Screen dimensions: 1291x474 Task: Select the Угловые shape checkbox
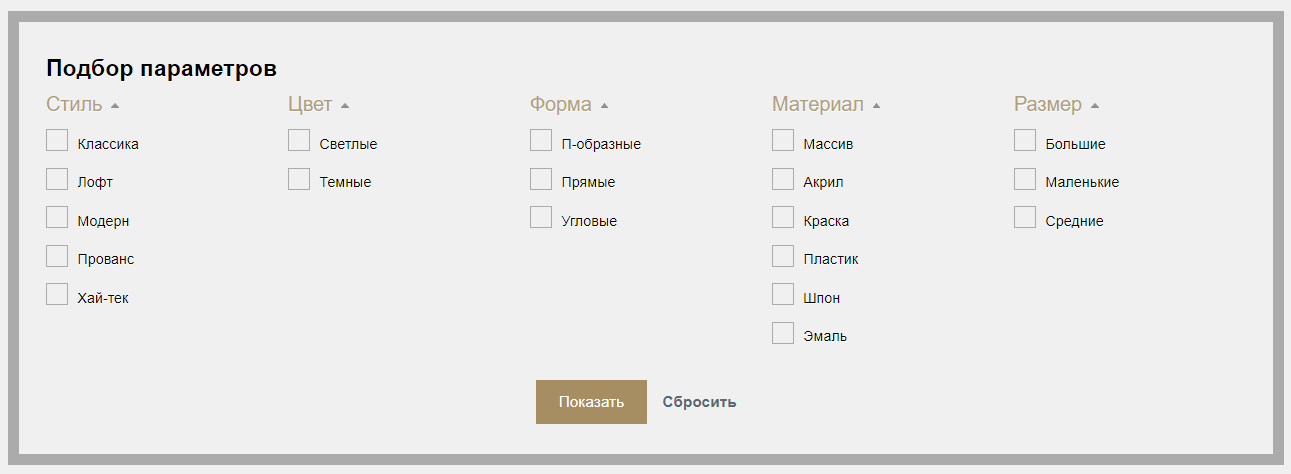(x=541, y=218)
